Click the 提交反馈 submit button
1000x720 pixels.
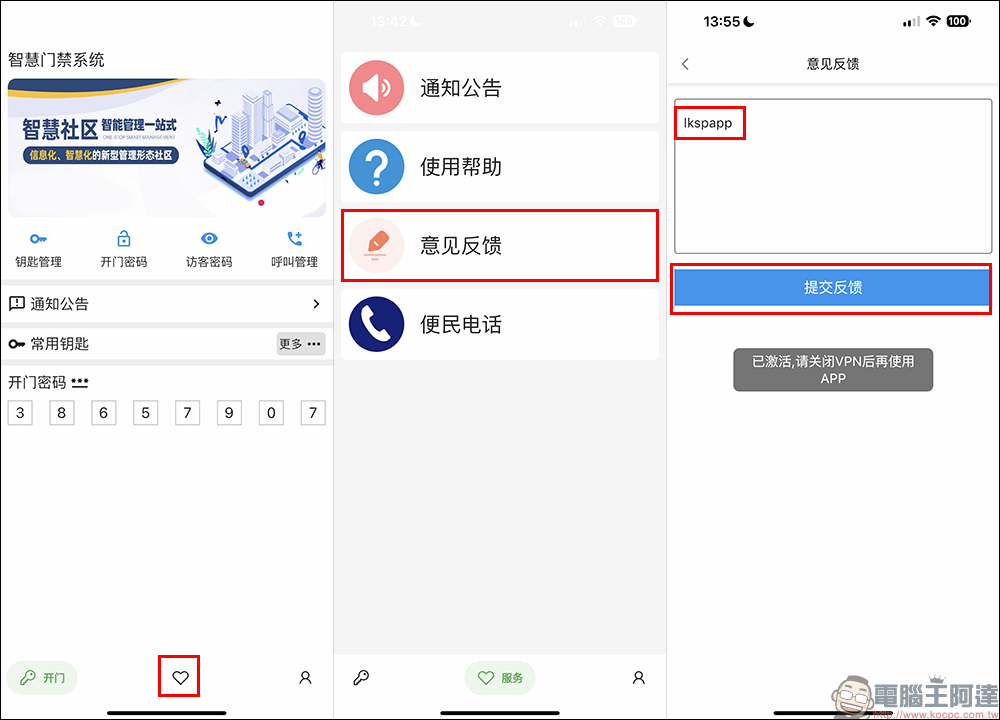[x=831, y=288]
